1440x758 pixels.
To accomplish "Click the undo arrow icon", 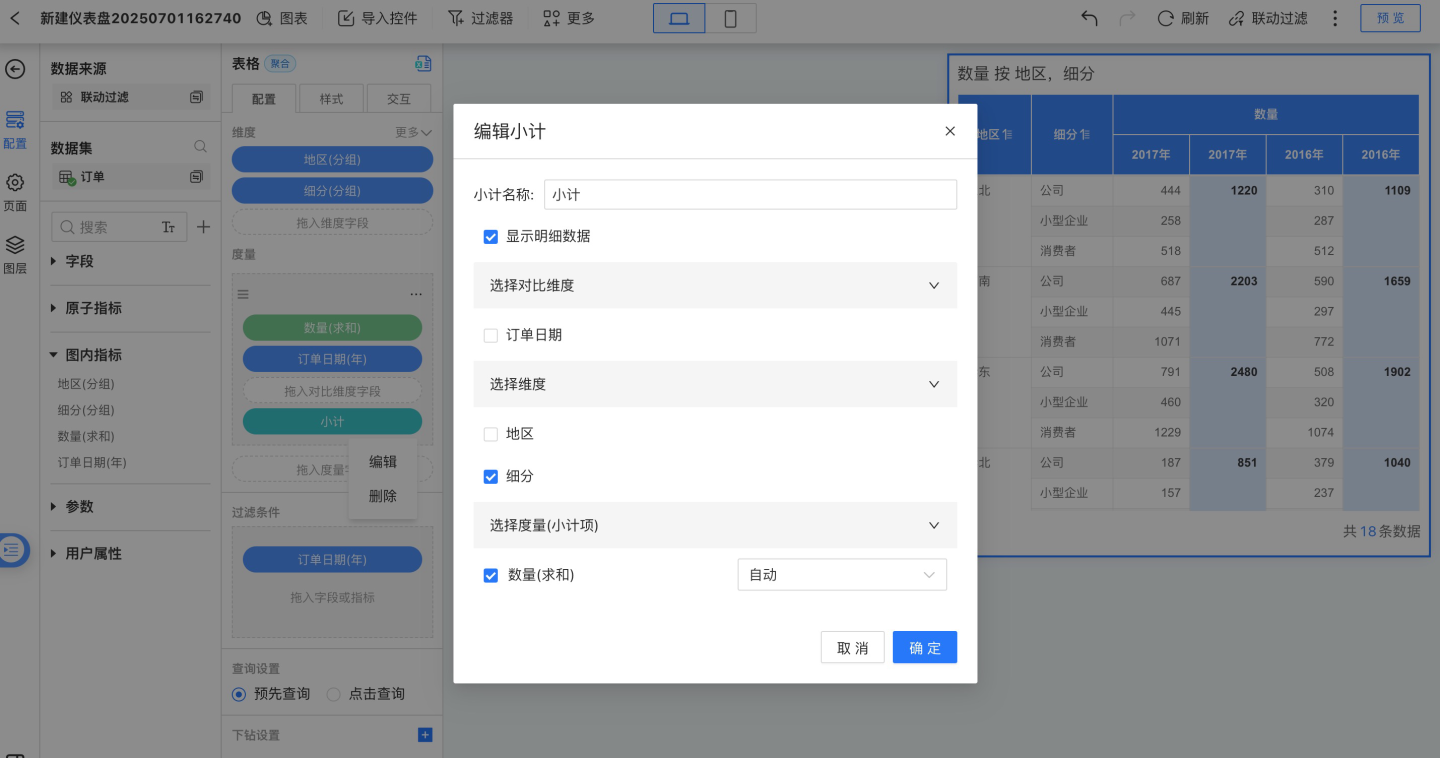I will [x=1090, y=18].
